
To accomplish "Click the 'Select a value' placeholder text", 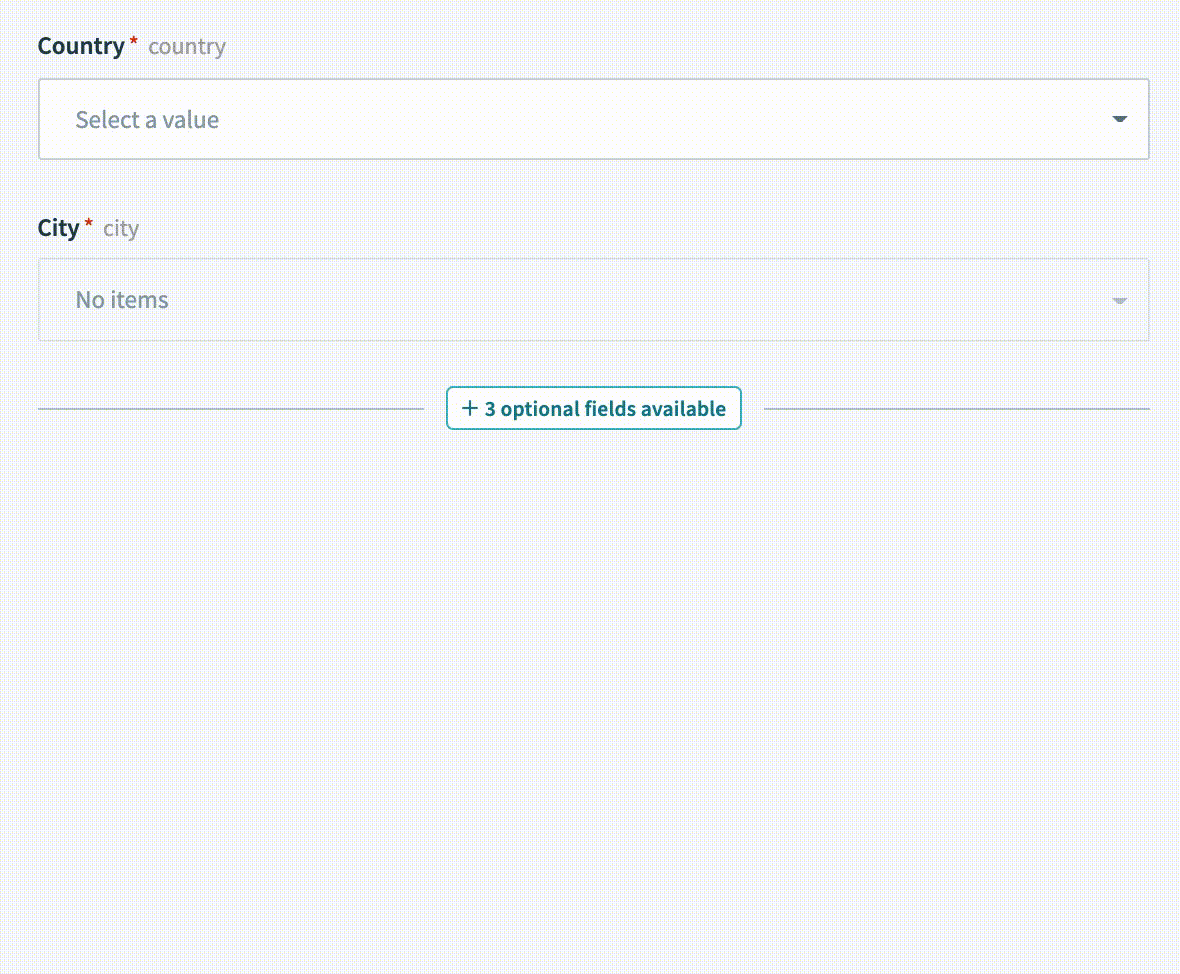I will (x=147, y=120).
